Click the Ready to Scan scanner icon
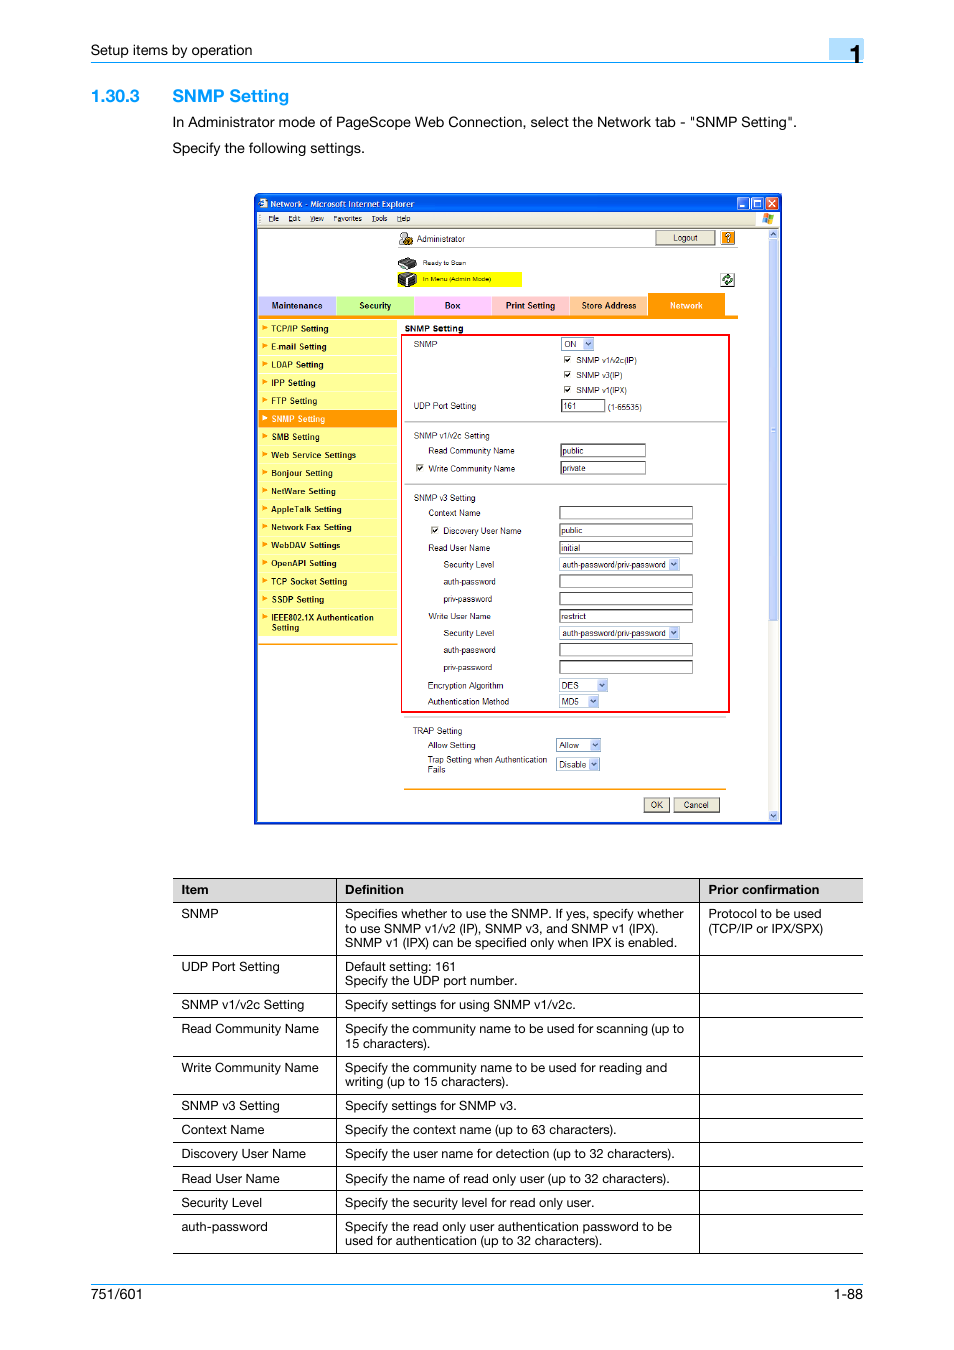 pos(406,263)
